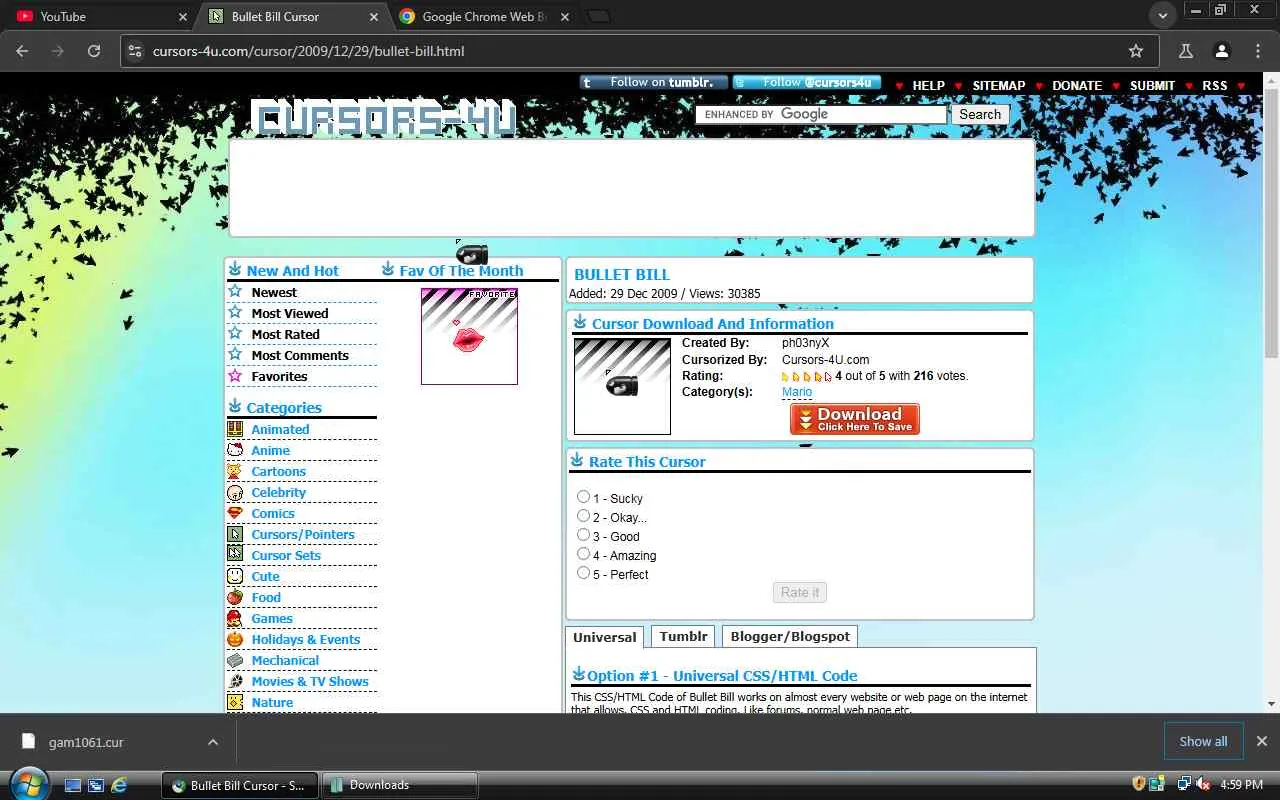This screenshot has width=1280, height=800.
Task: Open the Fav Of The Month lips thumbnail
Action: point(469,336)
